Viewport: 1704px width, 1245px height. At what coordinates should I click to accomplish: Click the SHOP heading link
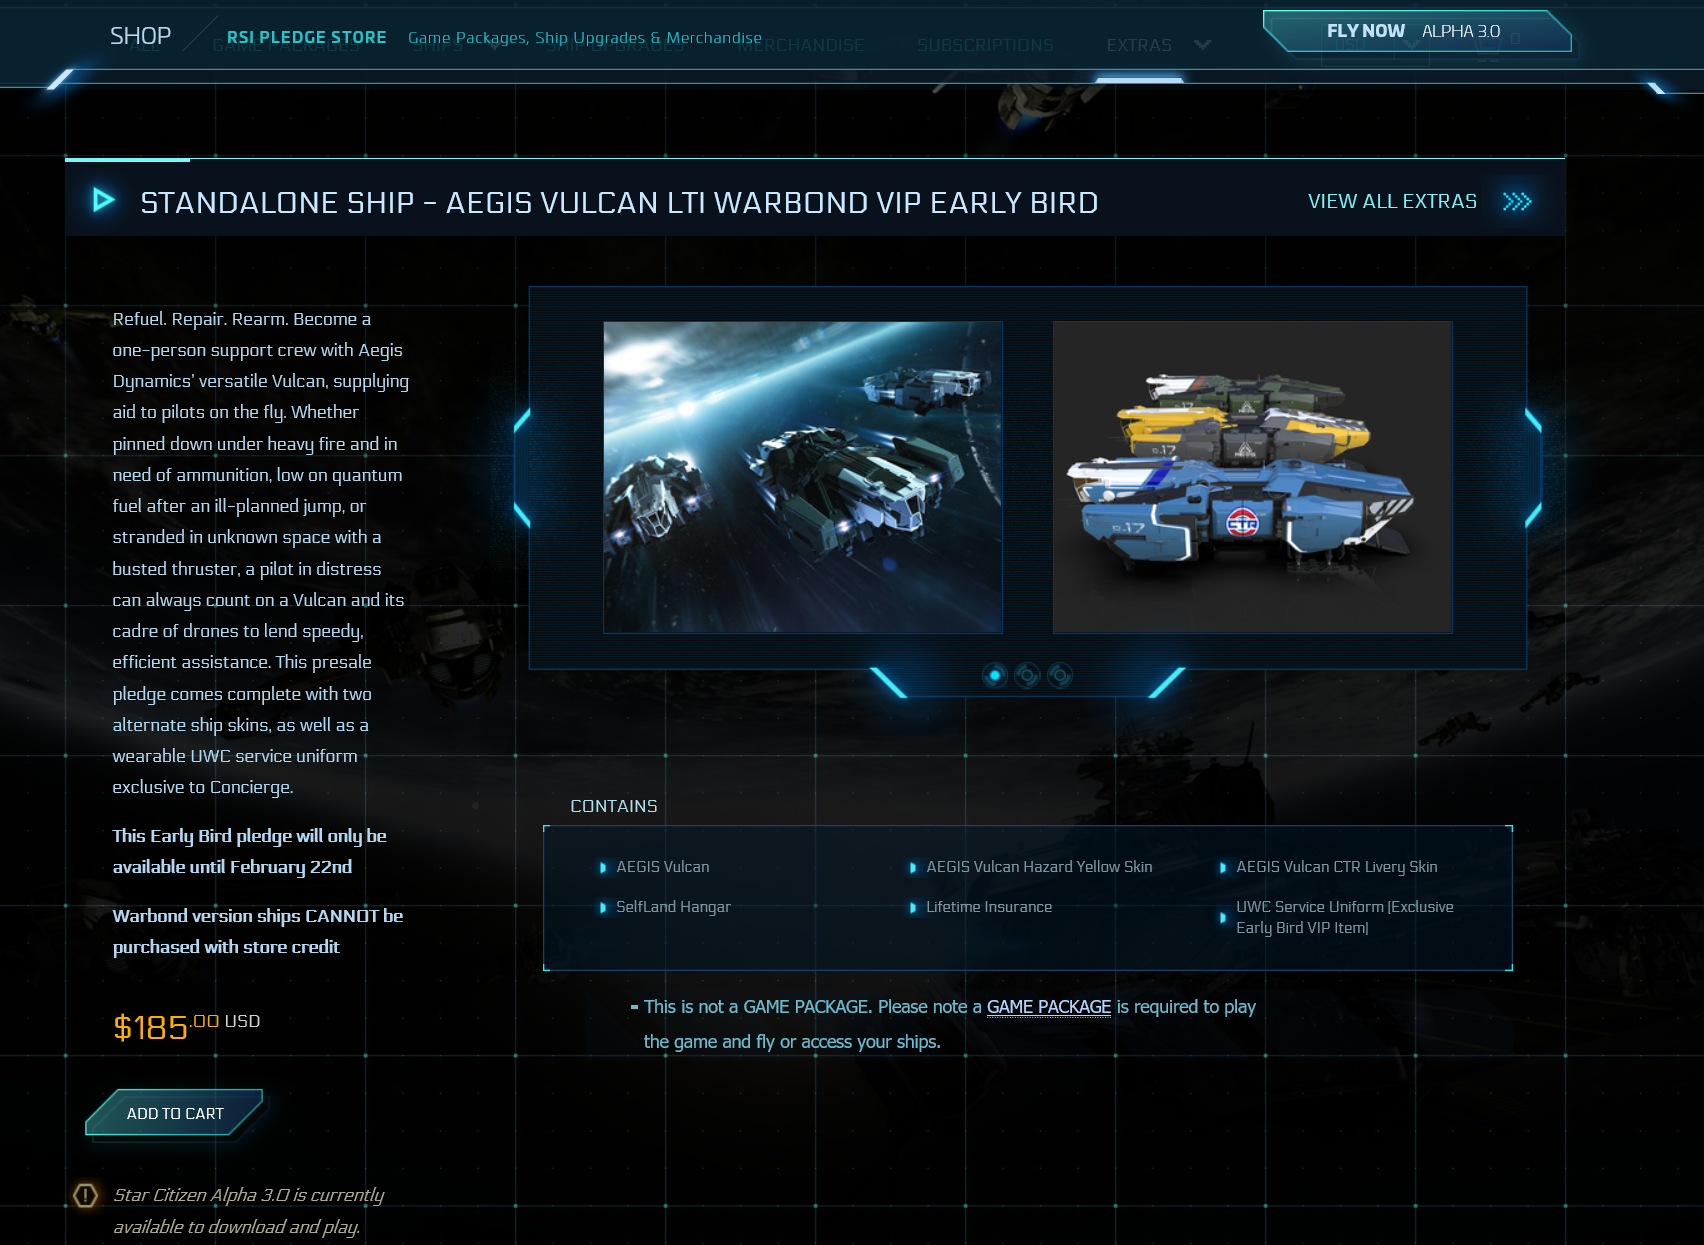(x=140, y=36)
